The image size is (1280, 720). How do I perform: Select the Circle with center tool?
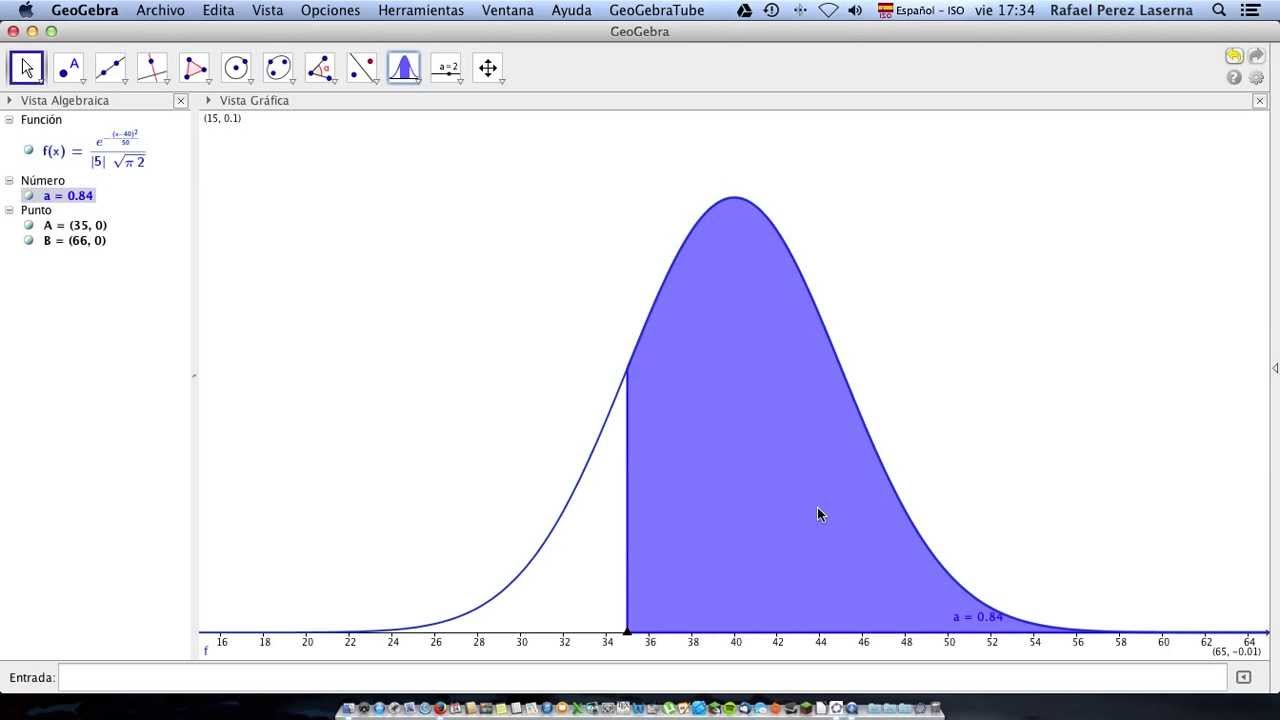coord(236,68)
